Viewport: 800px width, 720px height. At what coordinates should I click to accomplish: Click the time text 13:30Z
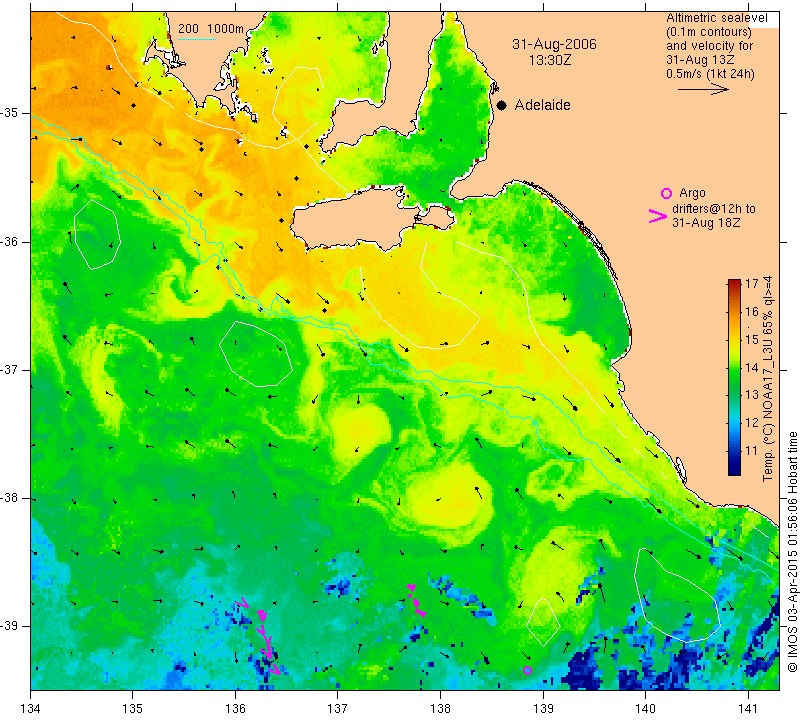[x=550, y=60]
